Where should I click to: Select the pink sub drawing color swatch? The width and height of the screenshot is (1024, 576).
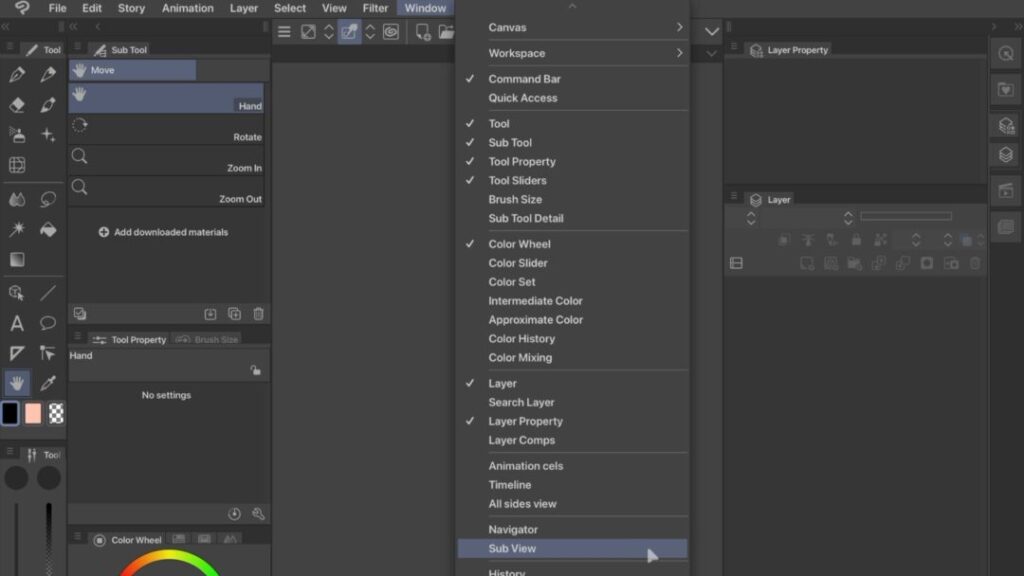33,413
